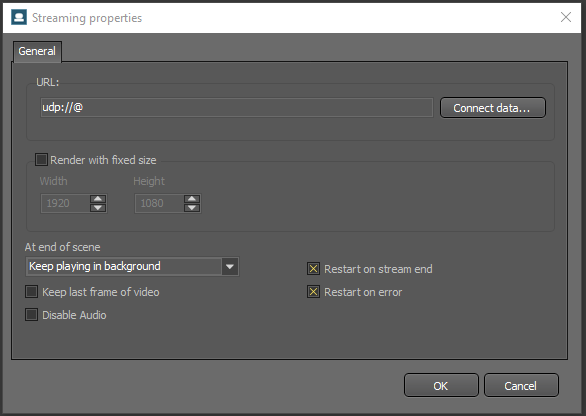
Task: Confirm with the OK button
Action: tap(441, 385)
